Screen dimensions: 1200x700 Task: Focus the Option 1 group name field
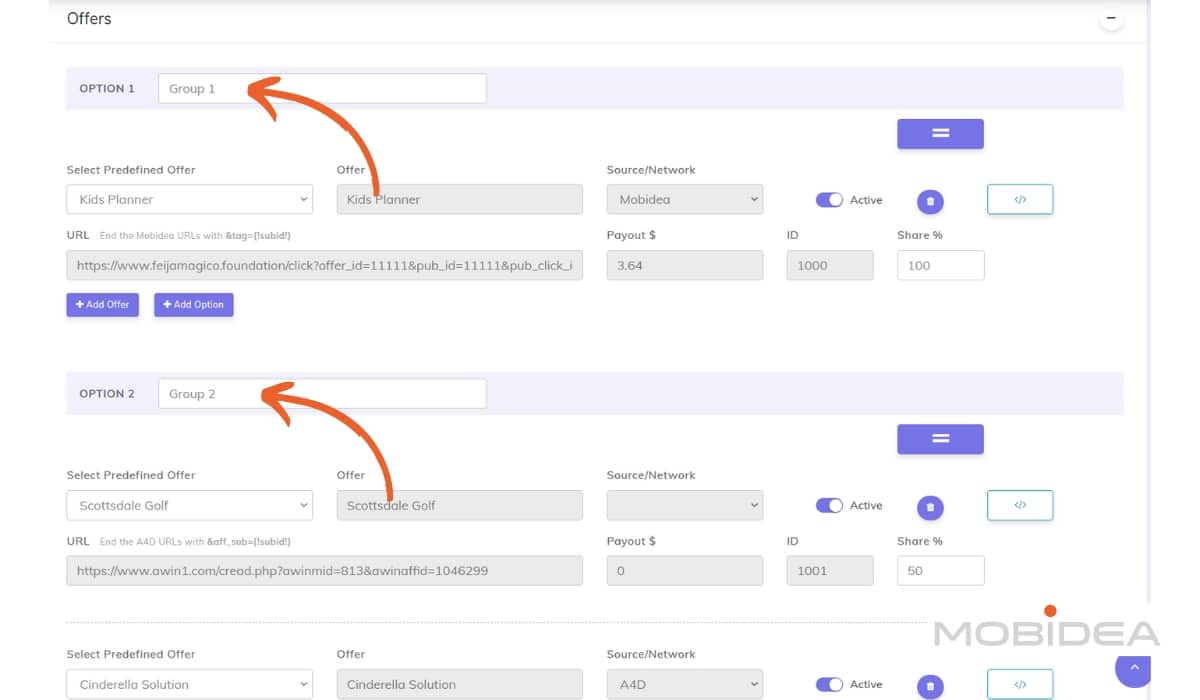coord(322,88)
